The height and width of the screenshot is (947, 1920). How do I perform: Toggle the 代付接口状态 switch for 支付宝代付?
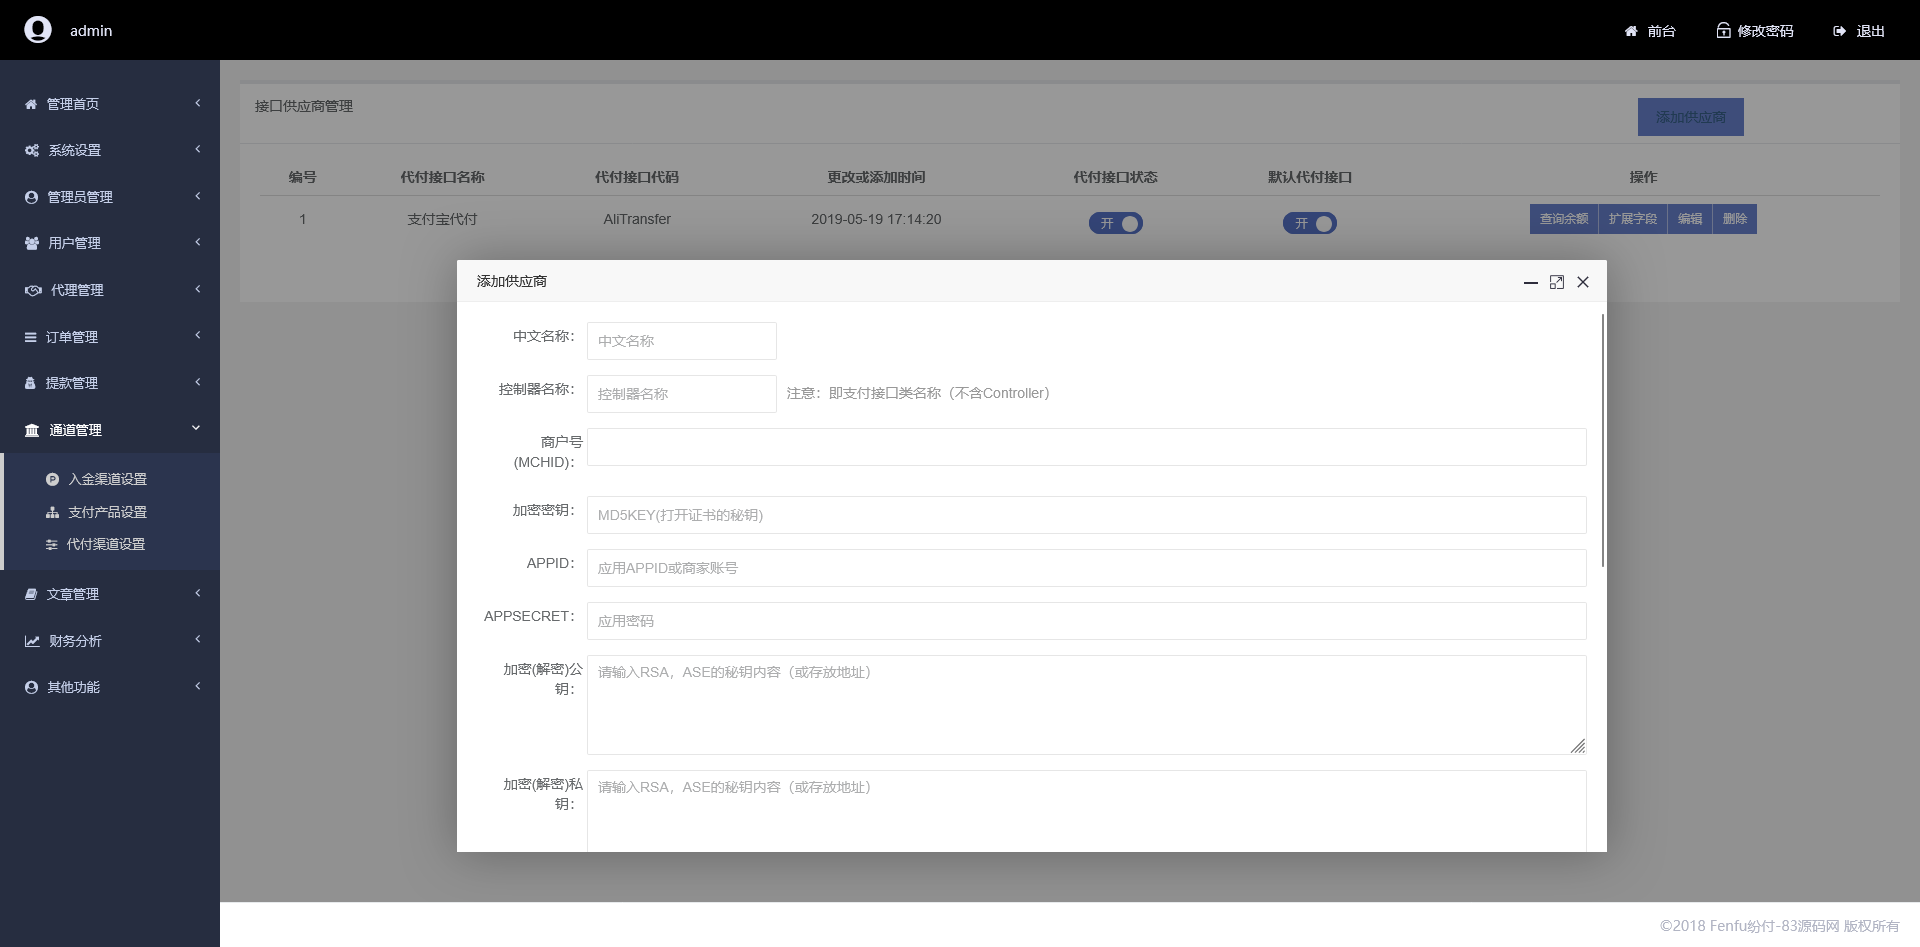[x=1115, y=223]
